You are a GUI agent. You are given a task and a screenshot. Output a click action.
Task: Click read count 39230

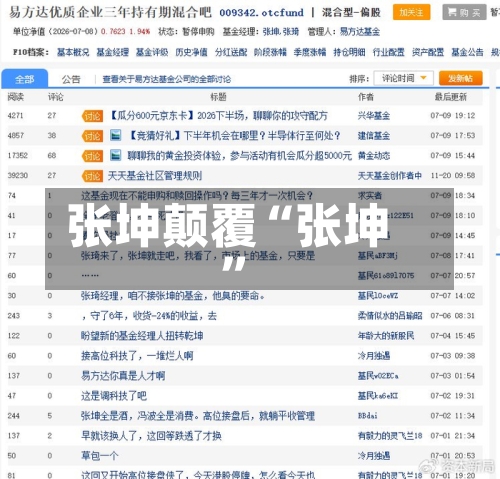point(18,176)
